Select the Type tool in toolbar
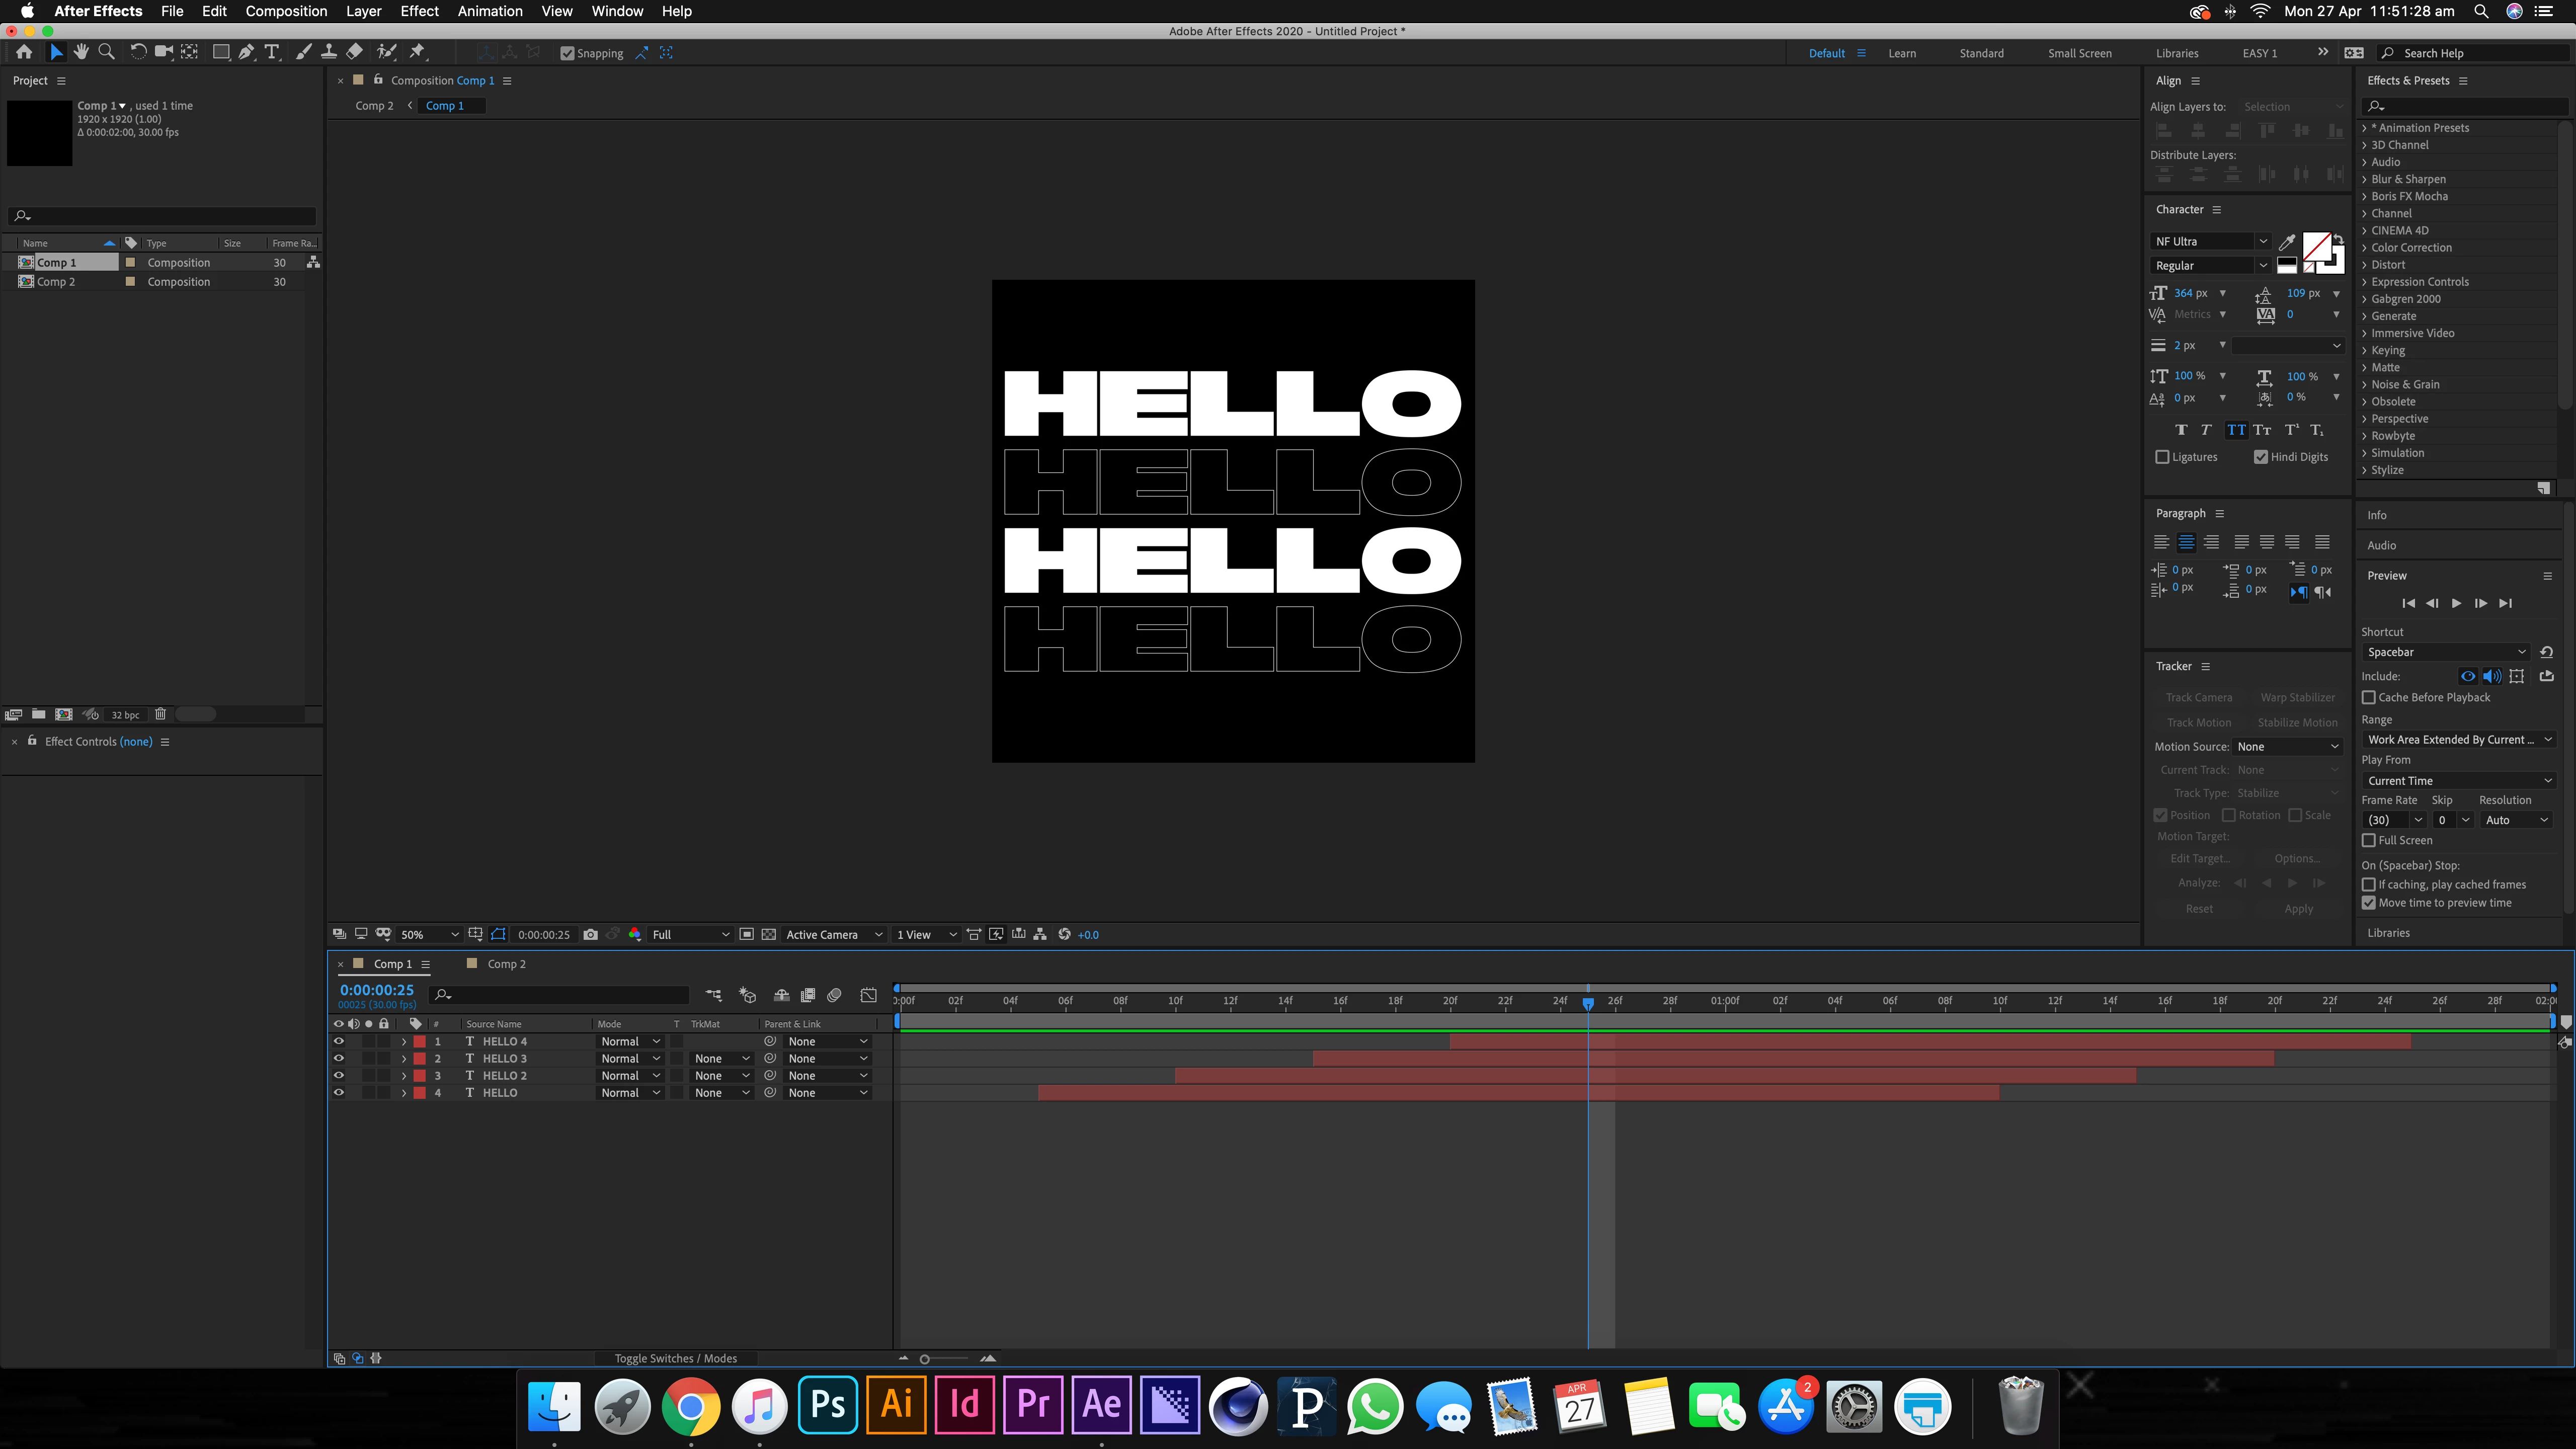The width and height of the screenshot is (2576, 1449). pyautogui.click(x=271, y=52)
